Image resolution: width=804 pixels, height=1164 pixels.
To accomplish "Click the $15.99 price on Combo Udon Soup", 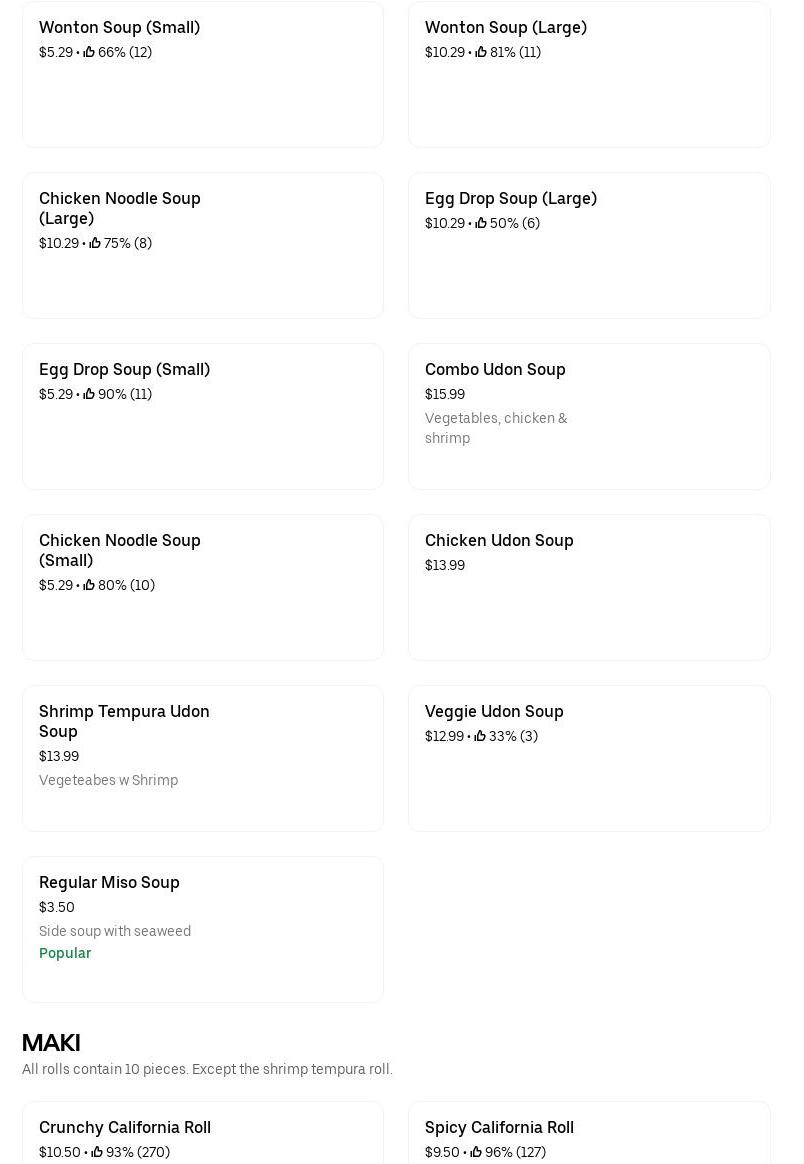I will click(445, 394).
